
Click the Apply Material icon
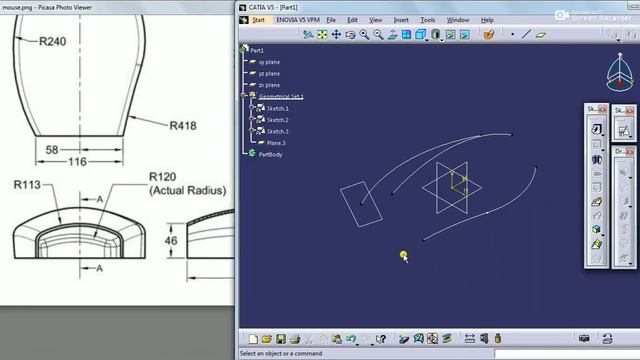pos(489,35)
